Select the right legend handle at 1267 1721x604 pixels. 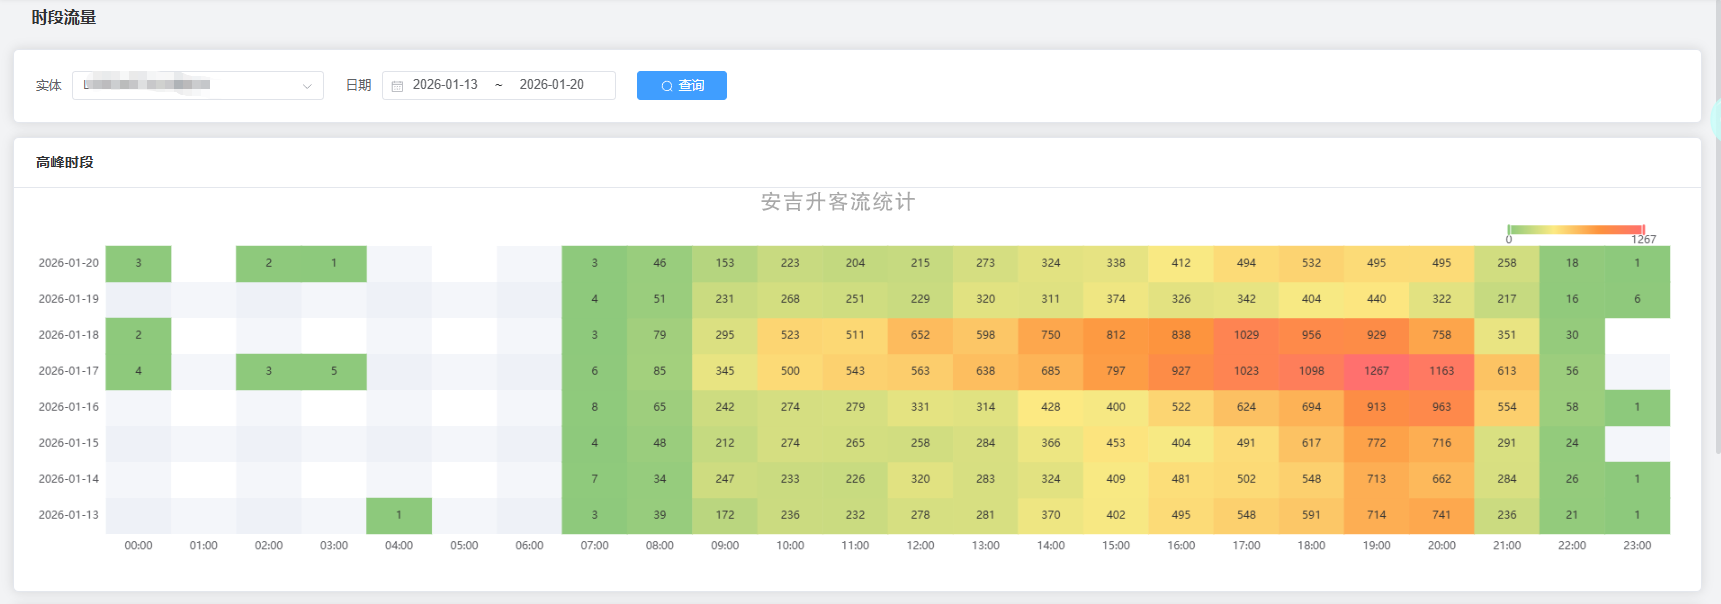(1642, 229)
